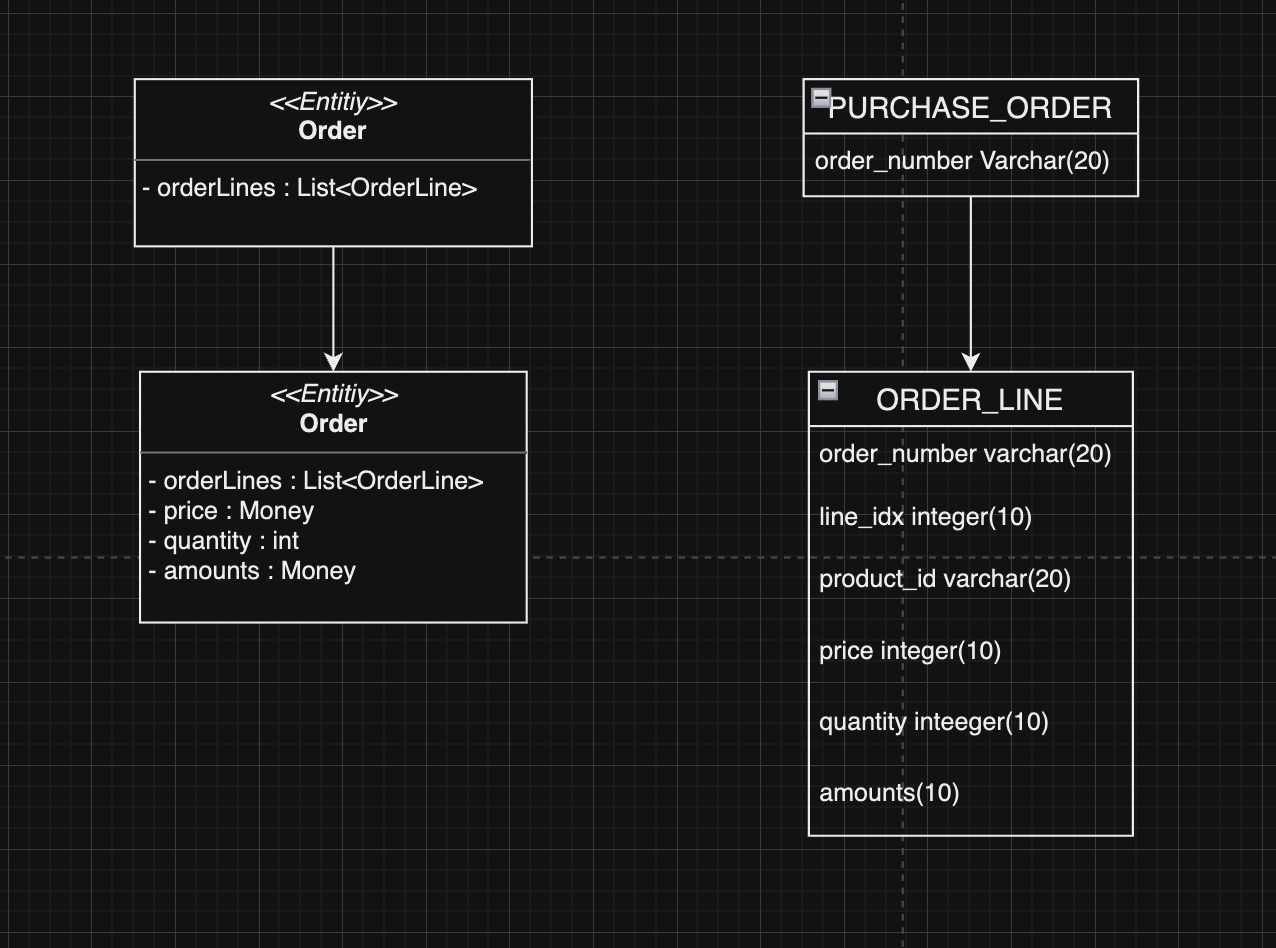Select the order_number varchar(20) row in ORDER_LINE
The width and height of the screenshot is (1276, 948).
coord(970,454)
